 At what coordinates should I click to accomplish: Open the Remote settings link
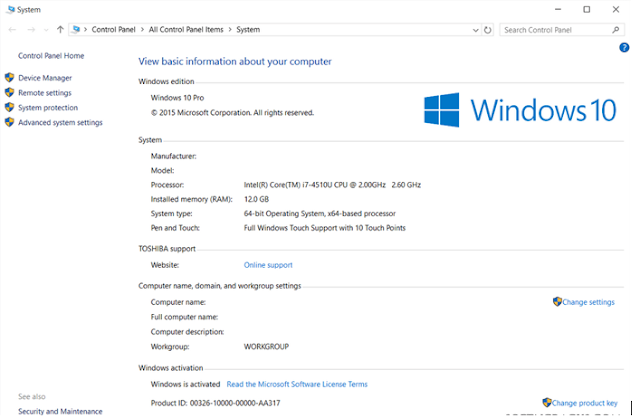pyautogui.click(x=45, y=93)
